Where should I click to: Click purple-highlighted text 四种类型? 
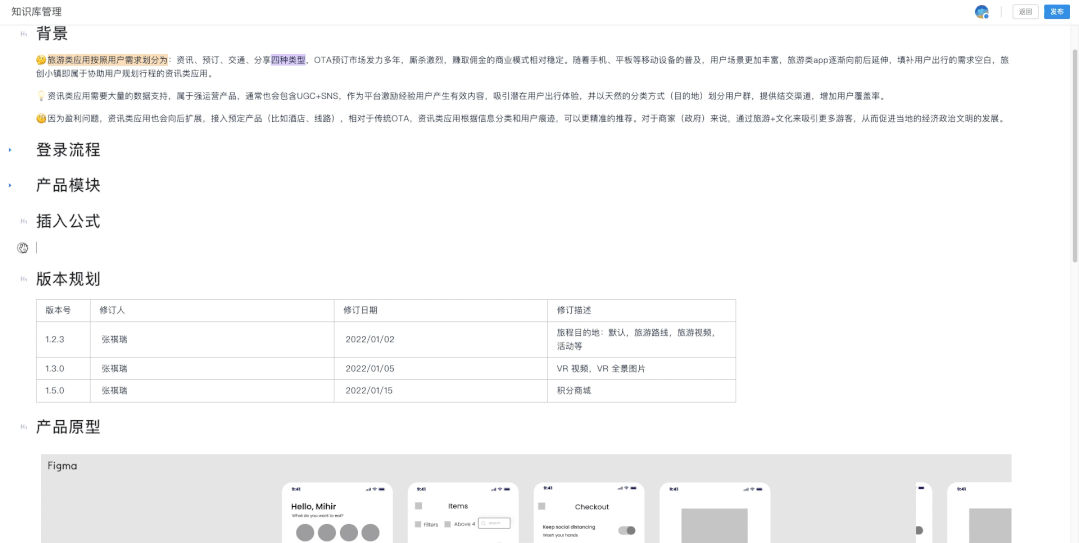[x=288, y=61]
